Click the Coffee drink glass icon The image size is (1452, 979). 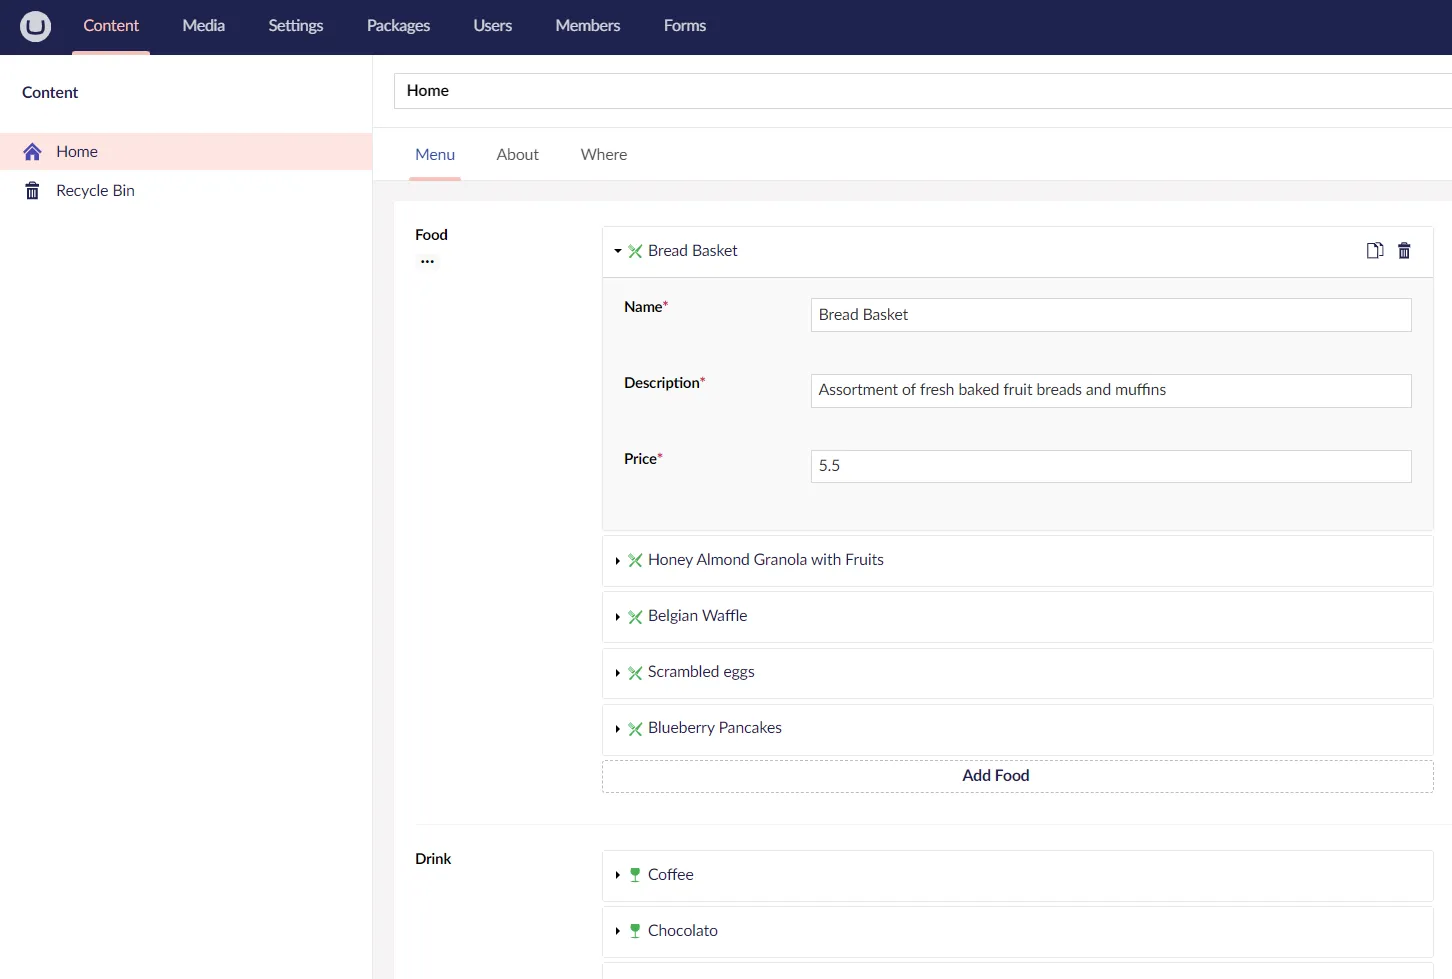(635, 875)
